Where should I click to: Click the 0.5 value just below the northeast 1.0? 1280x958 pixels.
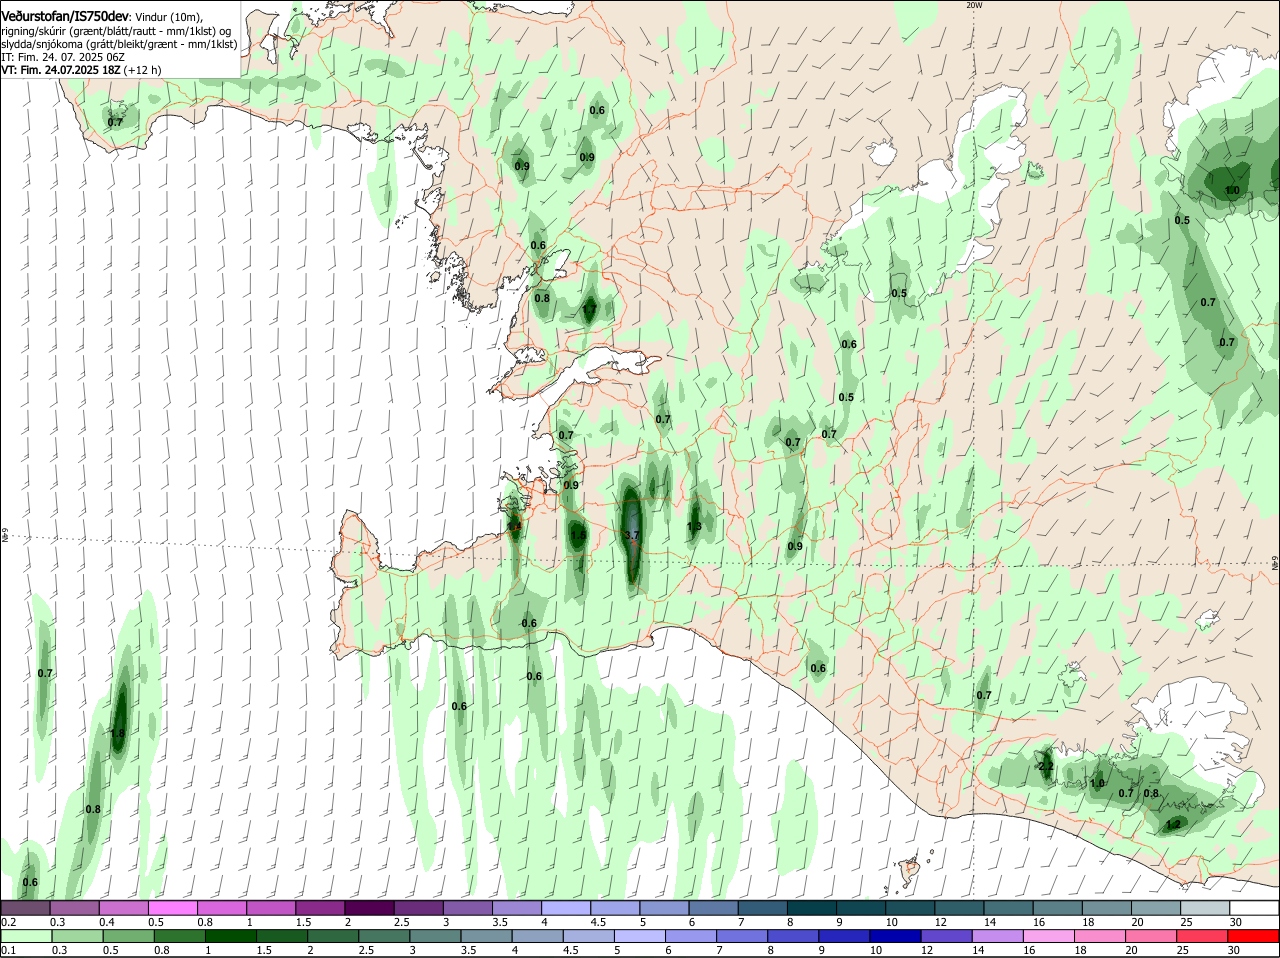tap(1182, 220)
